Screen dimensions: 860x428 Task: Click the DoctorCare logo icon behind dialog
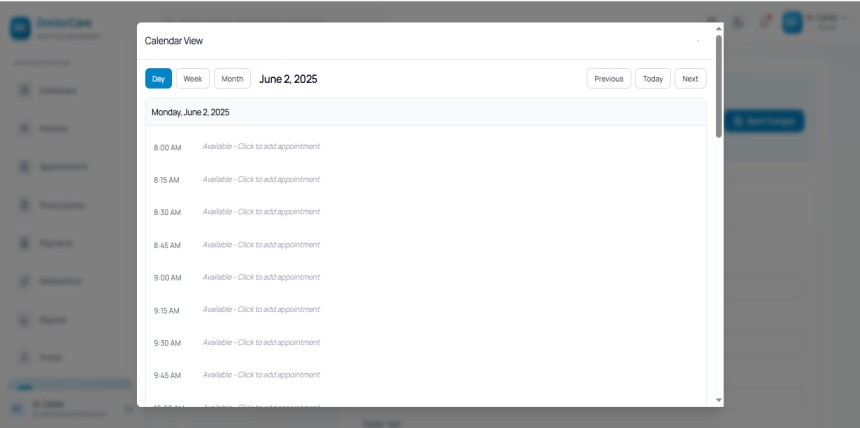[x=20, y=29]
